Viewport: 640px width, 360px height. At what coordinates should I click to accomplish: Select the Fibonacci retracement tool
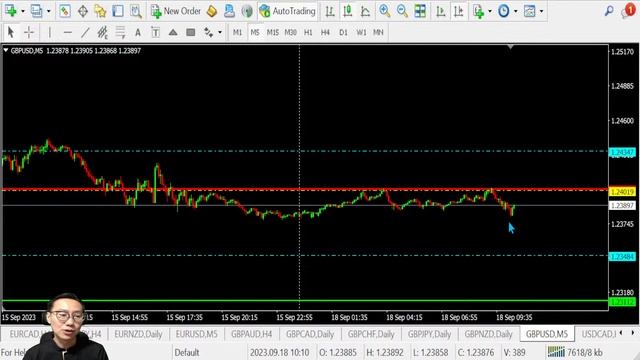tap(120, 32)
